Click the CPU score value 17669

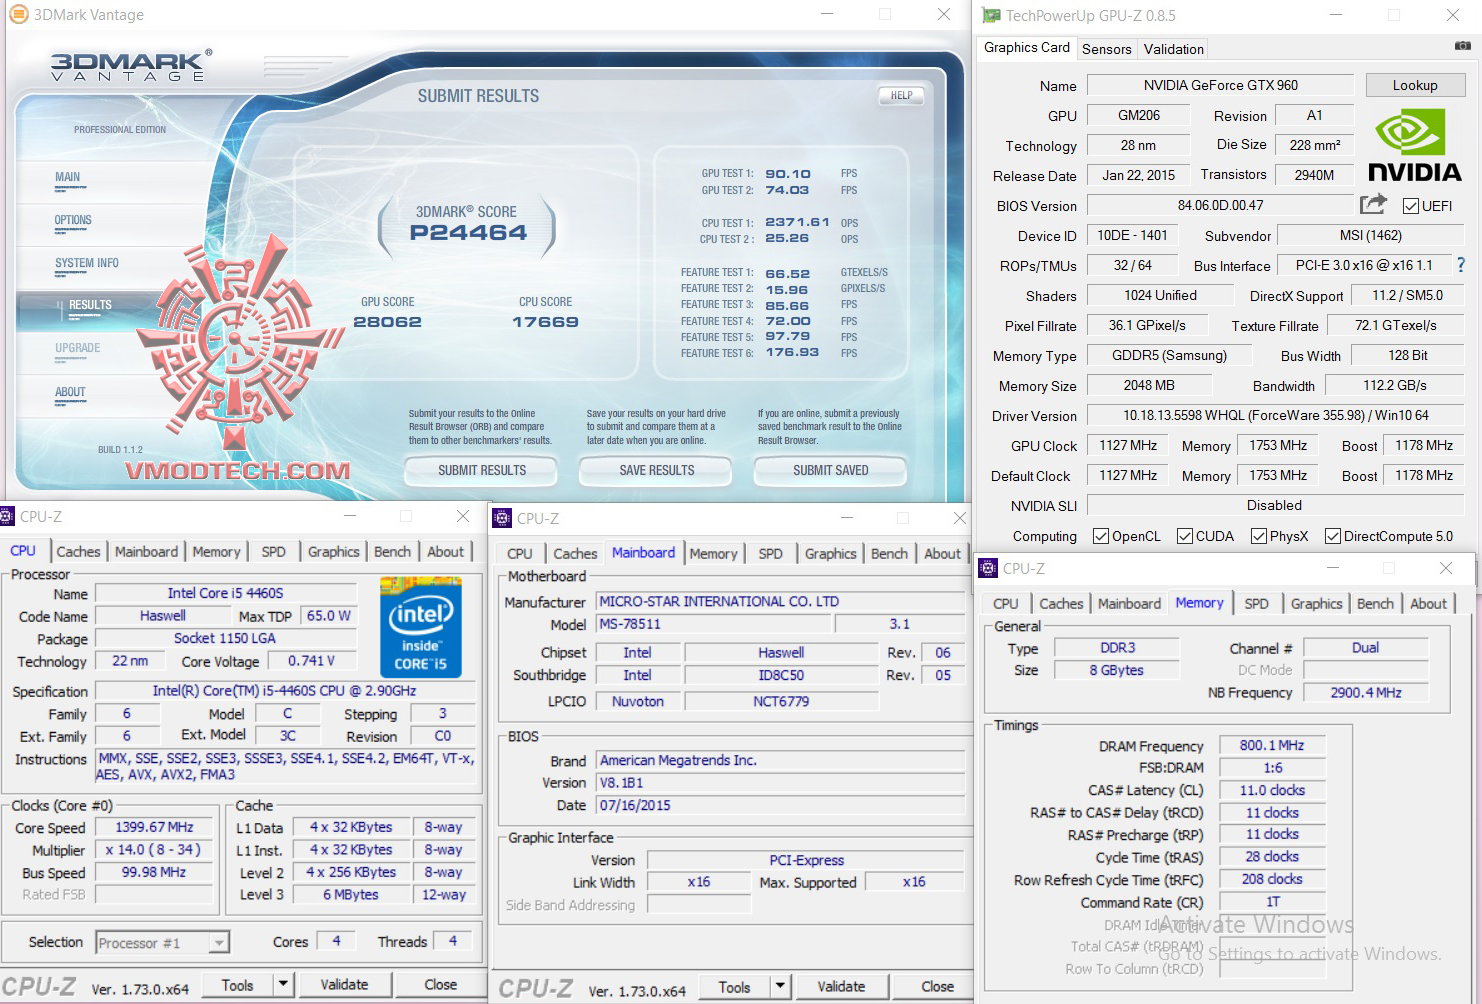pos(545,322)
